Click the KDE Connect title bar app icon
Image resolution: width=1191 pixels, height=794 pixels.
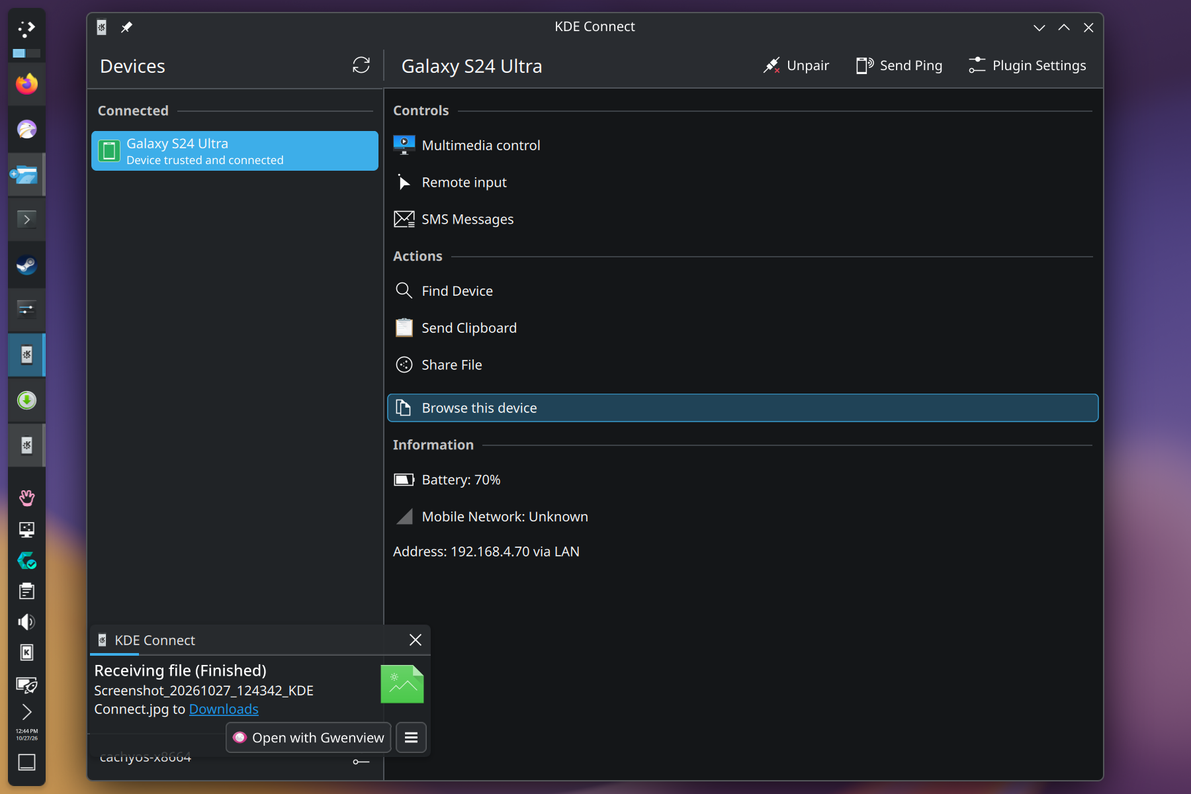click(102, 27)
